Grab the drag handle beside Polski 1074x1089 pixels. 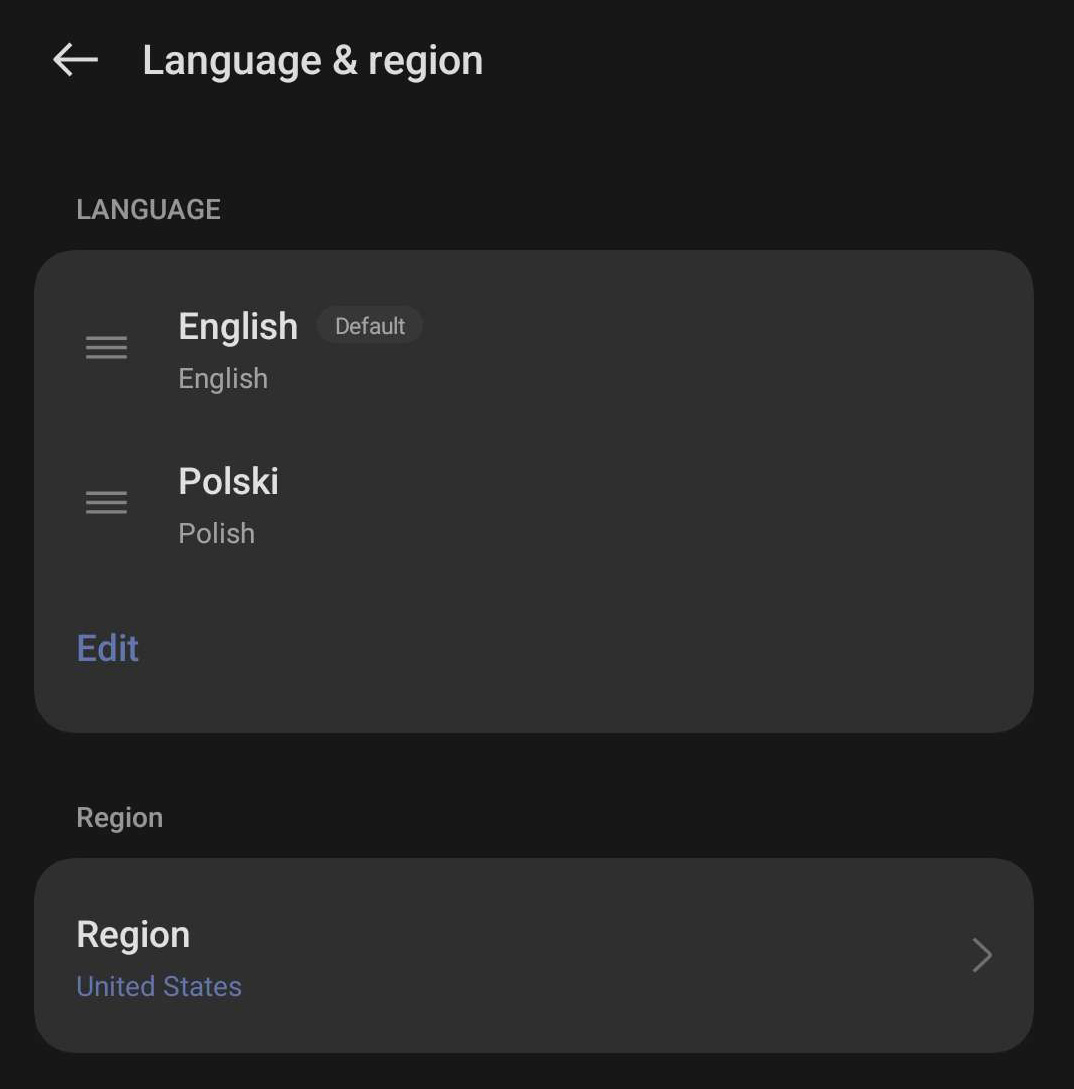pyautogui.click(x=106, y=502)
